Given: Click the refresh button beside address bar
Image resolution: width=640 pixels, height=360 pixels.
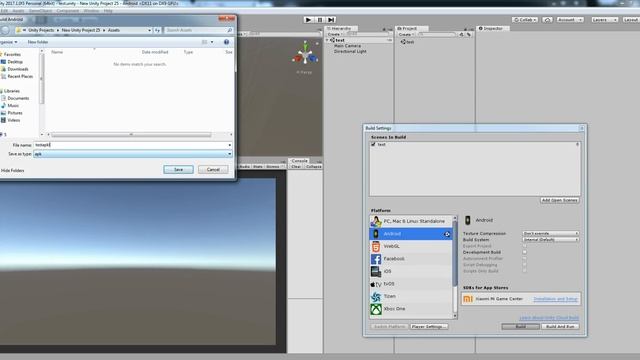Looking at the screenshot, I should pyautogui.click(x=158, y=30).
